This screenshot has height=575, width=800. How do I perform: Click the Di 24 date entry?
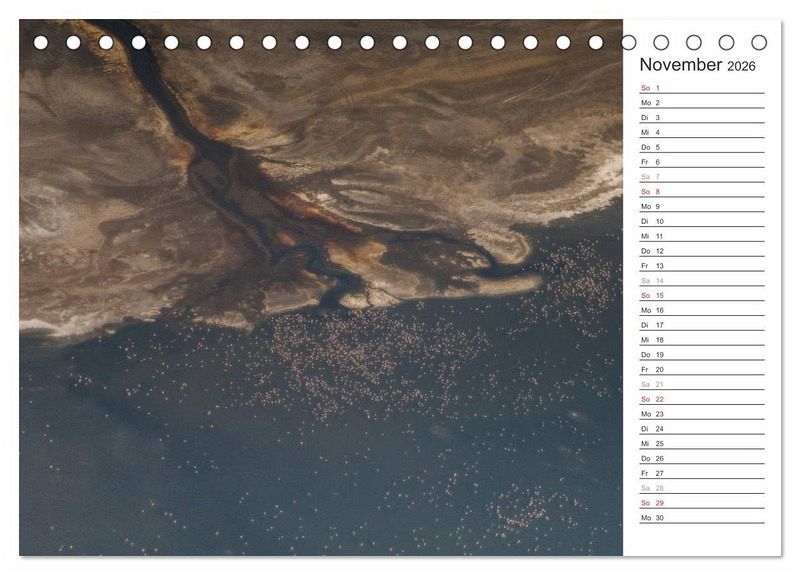pyautogui.click(x=701, y=429)
